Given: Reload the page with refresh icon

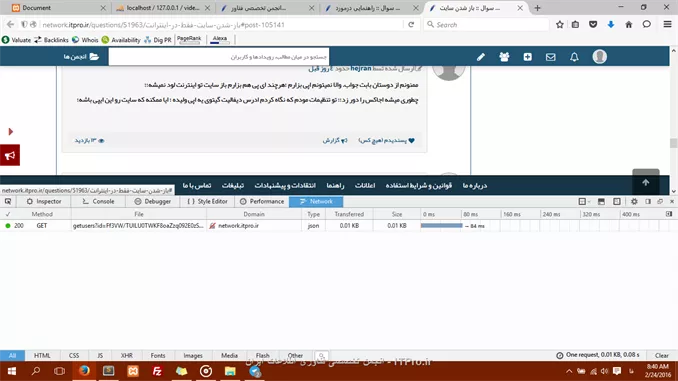Looking at the screenshot, I should (411, 25).
